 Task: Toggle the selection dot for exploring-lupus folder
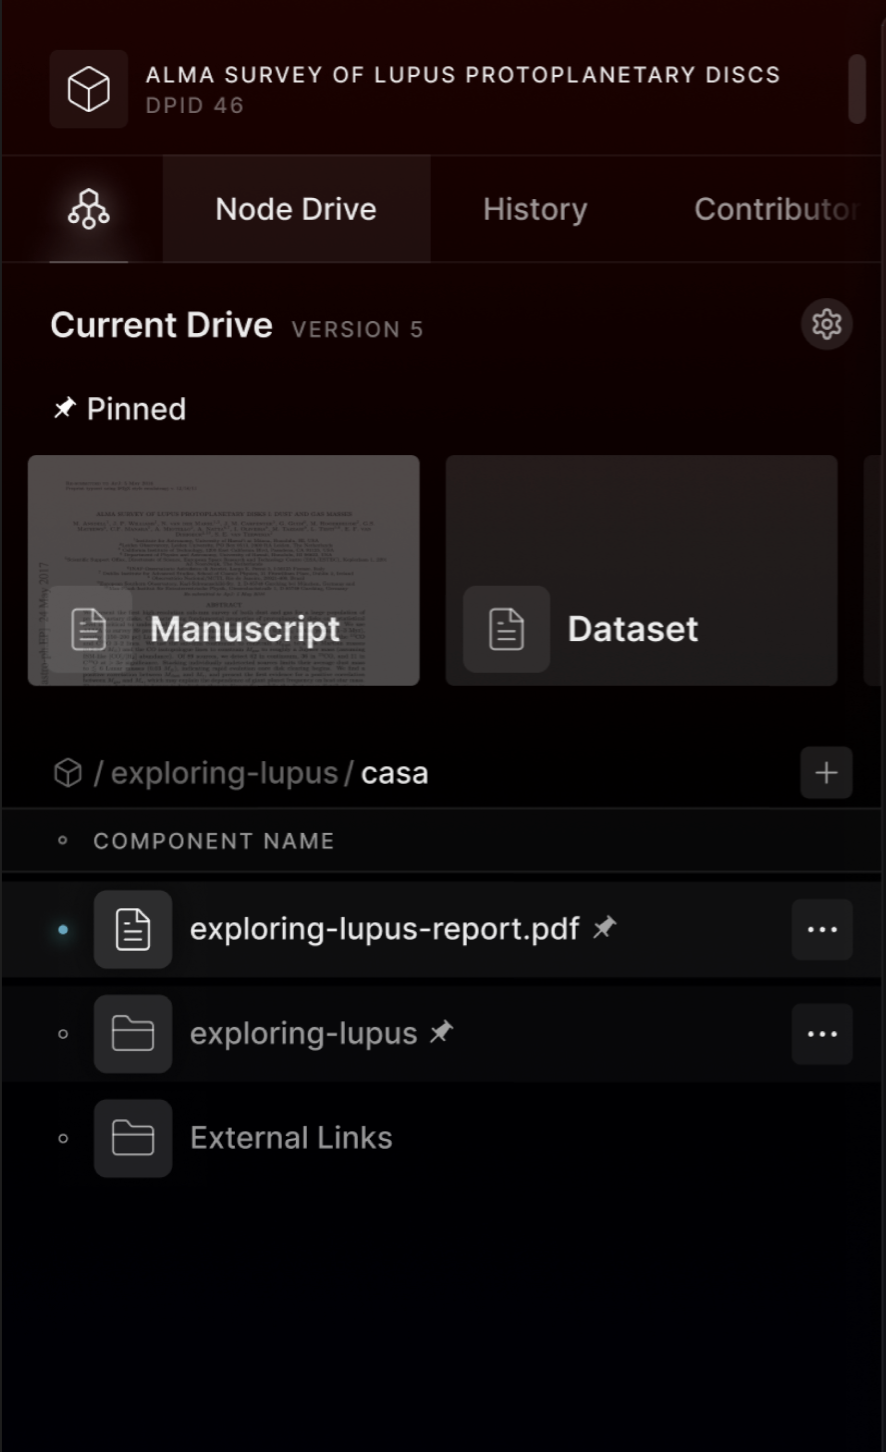pyautogui.click(x=63, y=1034)
